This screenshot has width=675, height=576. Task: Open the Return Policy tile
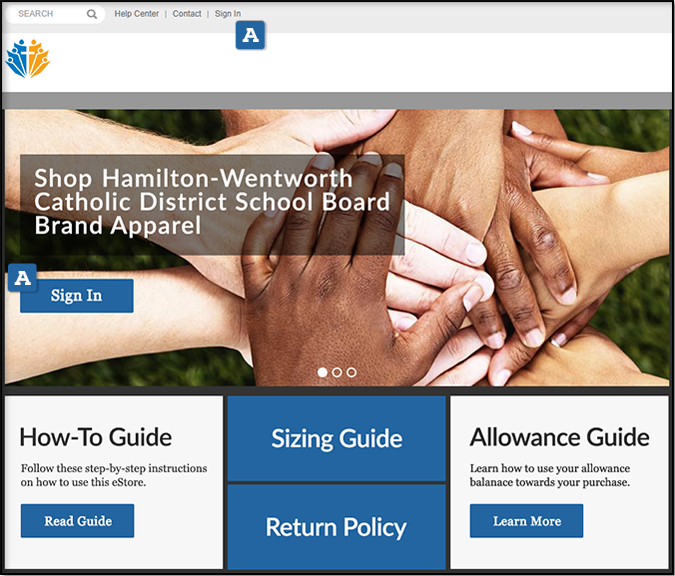point(337,527)
